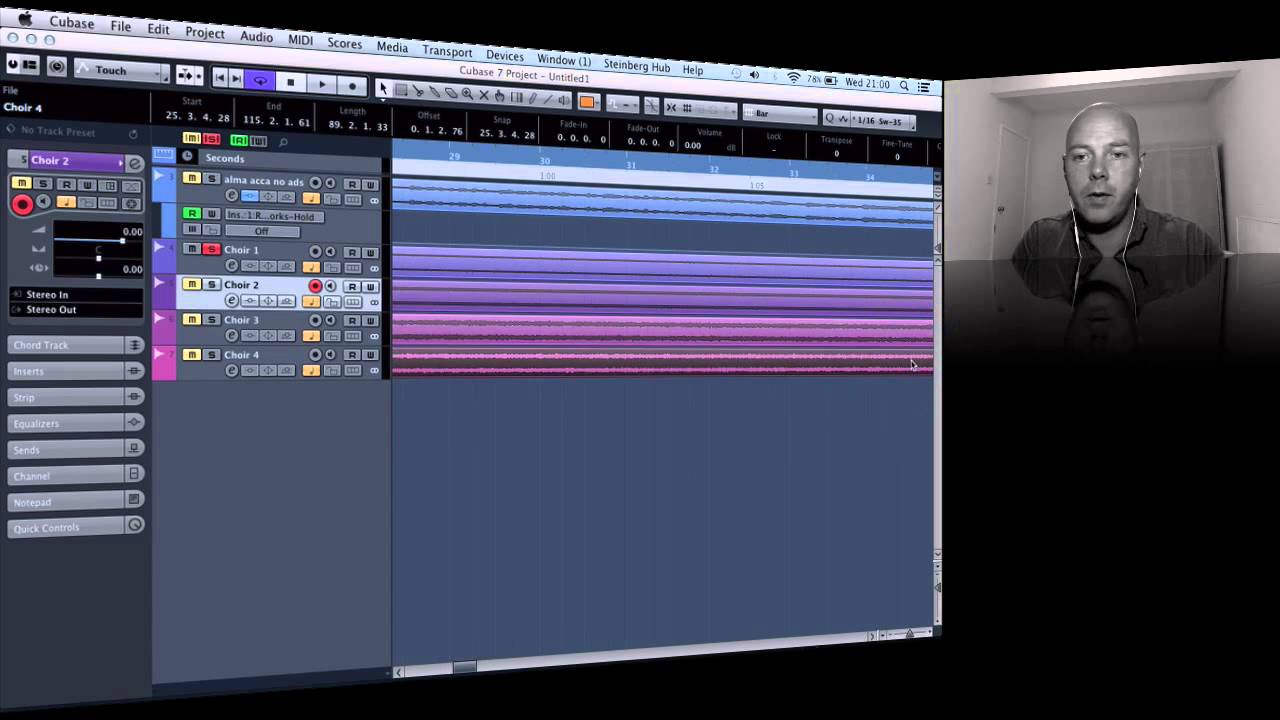
Task: Disable record on Choir 2 track
Action: [x=315, y=286]
